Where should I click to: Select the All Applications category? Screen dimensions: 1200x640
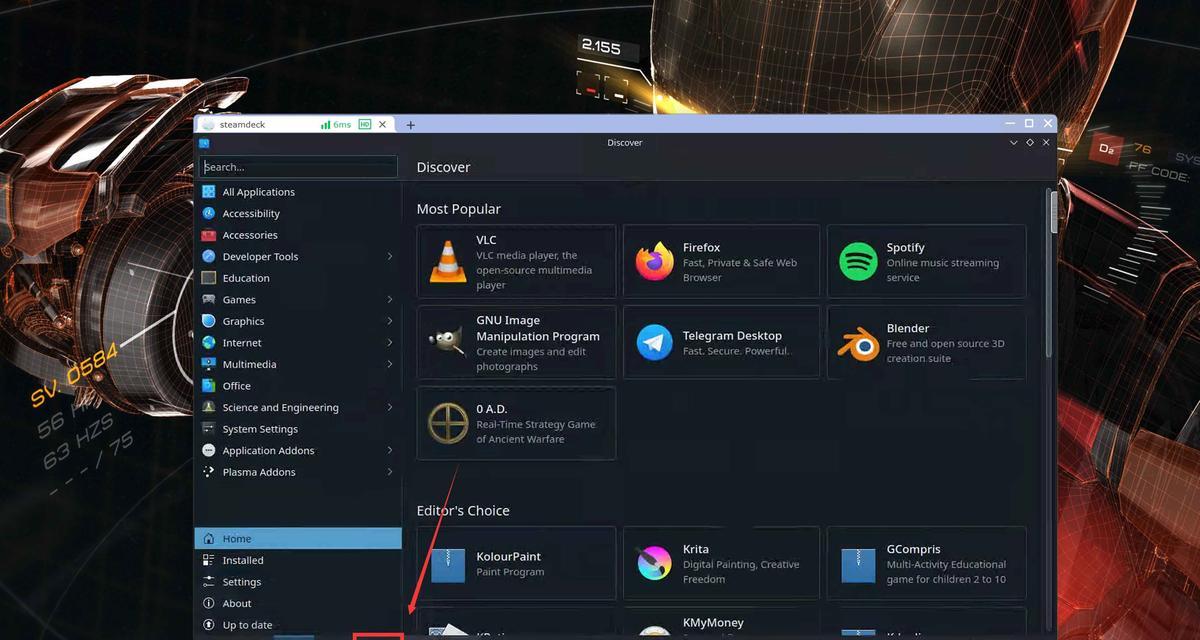pos(298,192)
